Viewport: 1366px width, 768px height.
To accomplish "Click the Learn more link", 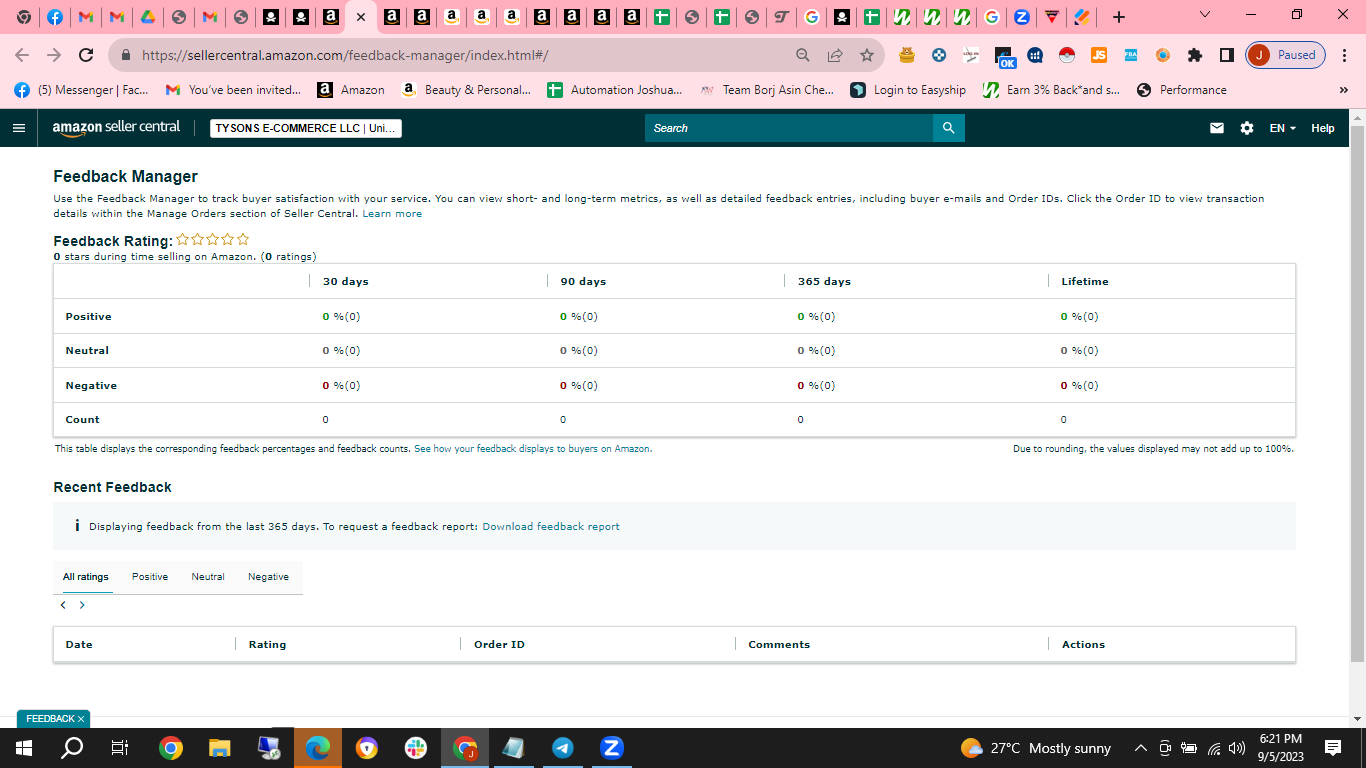I will click(392, 214).
